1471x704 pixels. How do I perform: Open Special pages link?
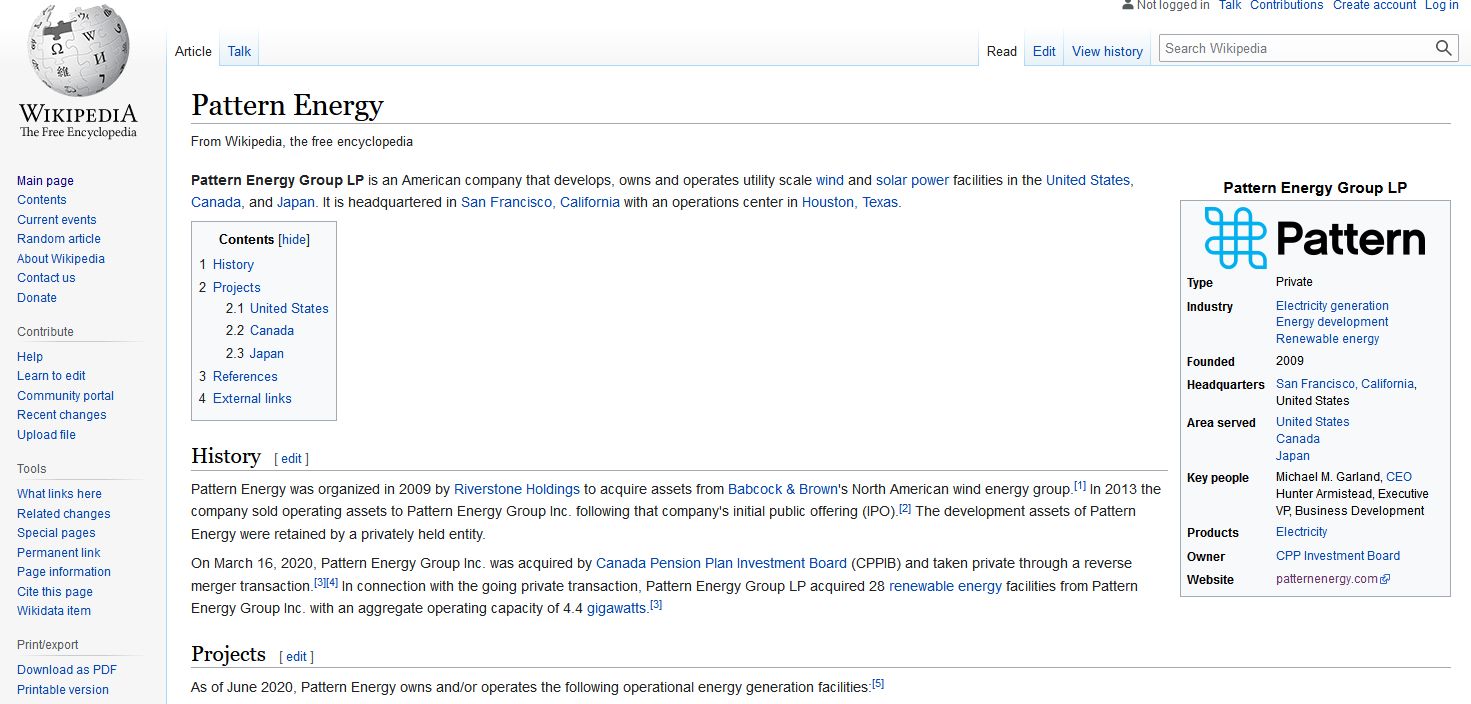pos(56,533)
